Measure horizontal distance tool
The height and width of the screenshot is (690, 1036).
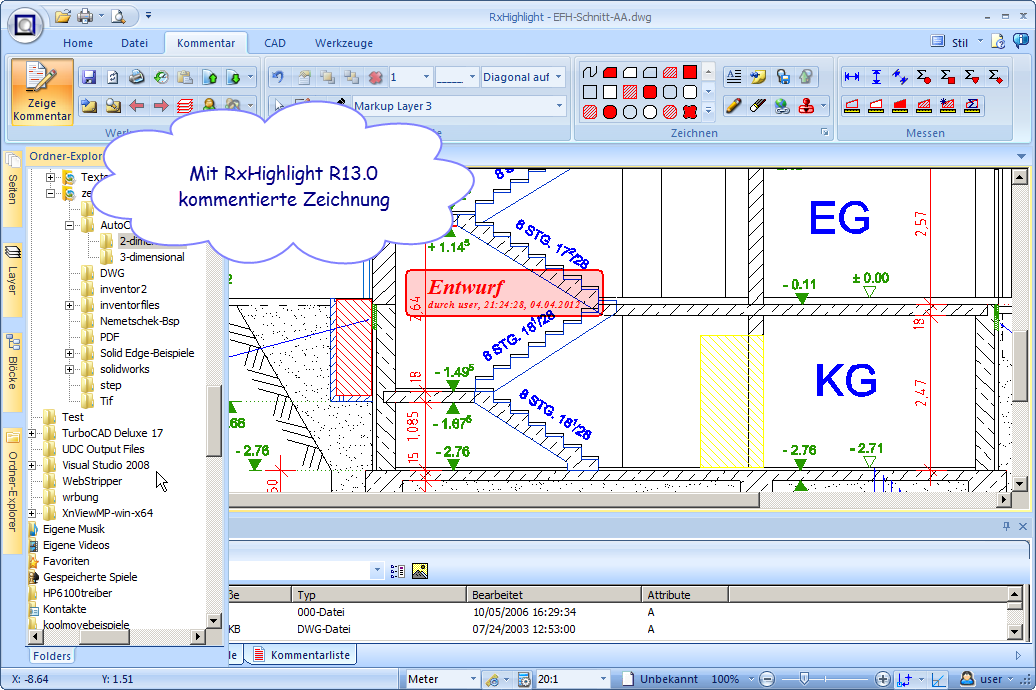coord(852,77)
